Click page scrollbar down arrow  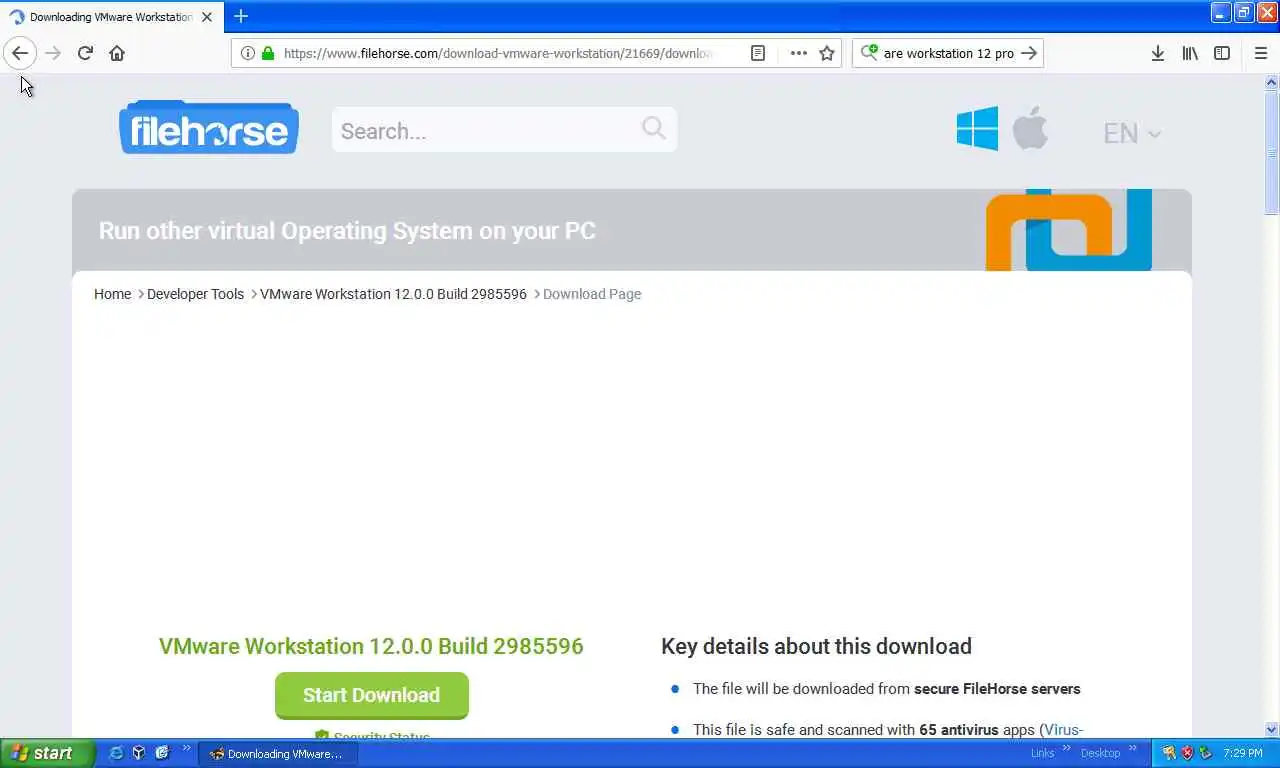coord(1272,730)
